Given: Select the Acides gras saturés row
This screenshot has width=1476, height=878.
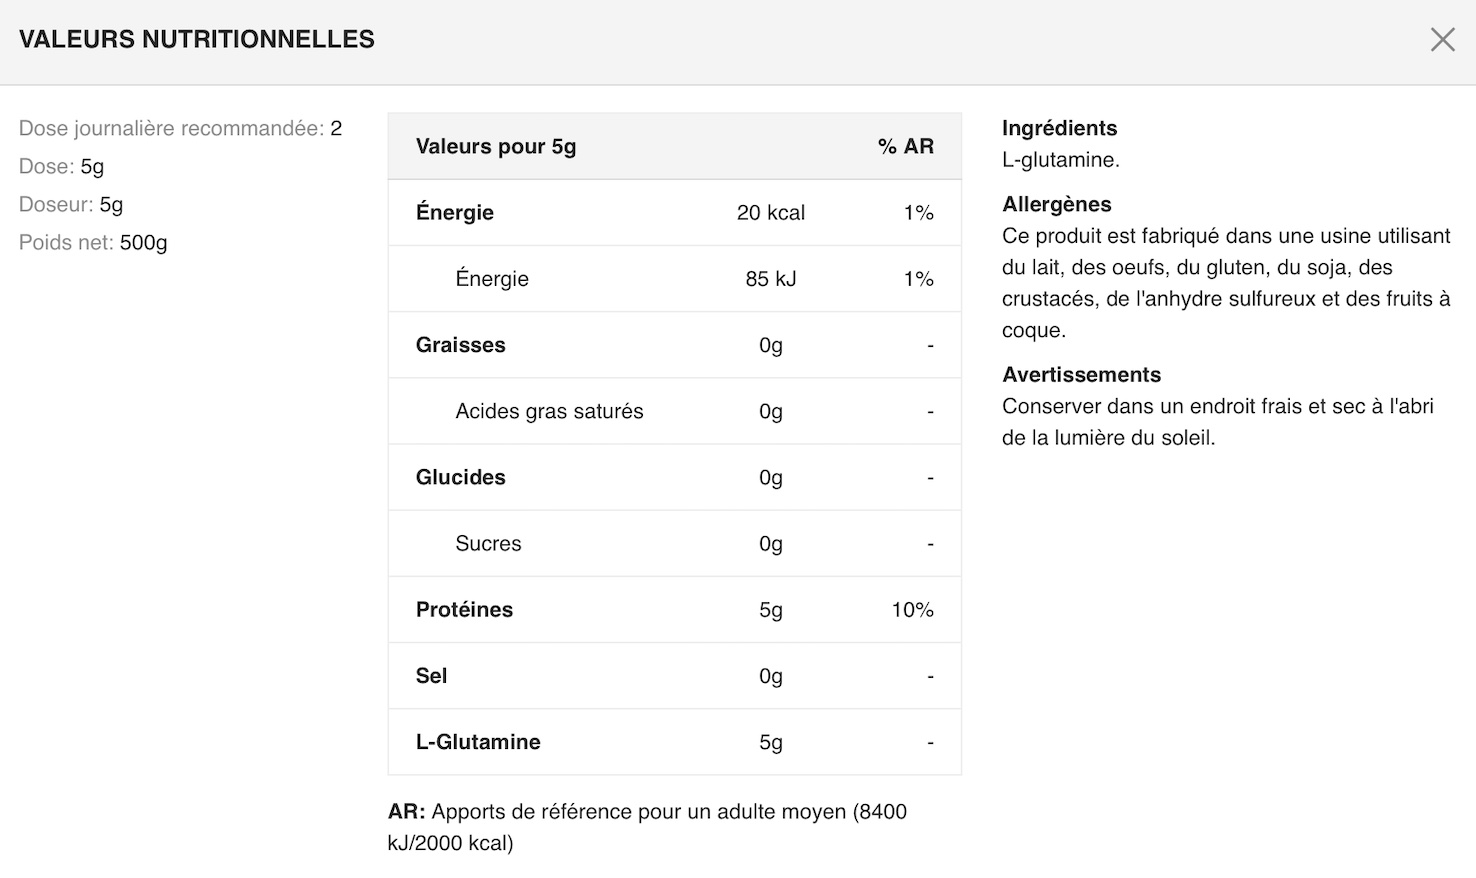Looking at the screenshot, I should pos(549,411).
